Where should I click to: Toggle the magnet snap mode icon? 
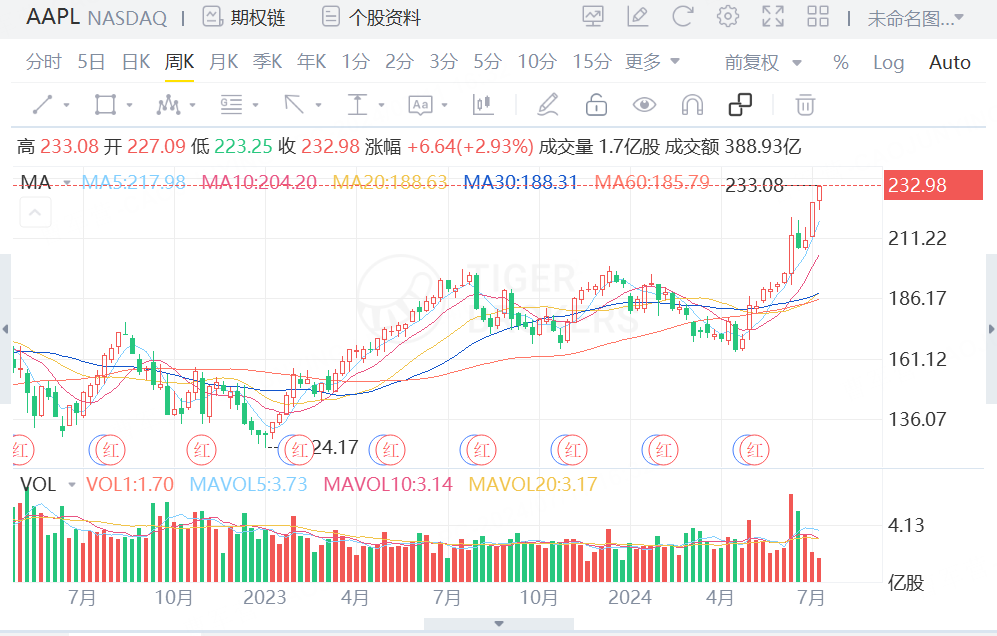[692, 104]
